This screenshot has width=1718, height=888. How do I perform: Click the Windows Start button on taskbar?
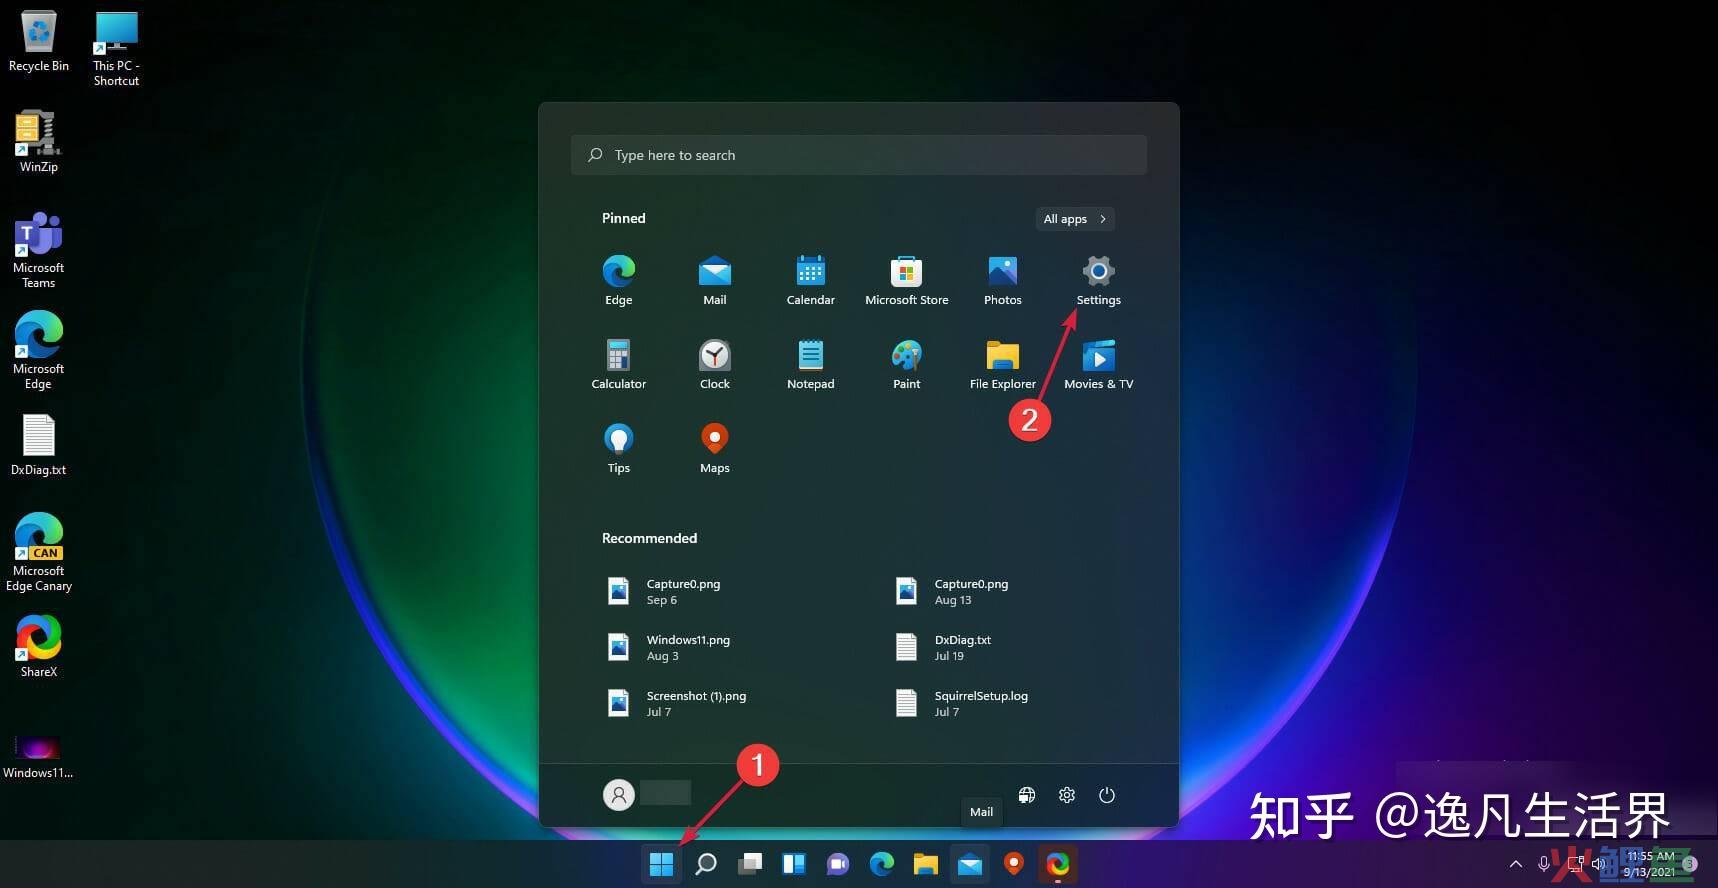661,864
